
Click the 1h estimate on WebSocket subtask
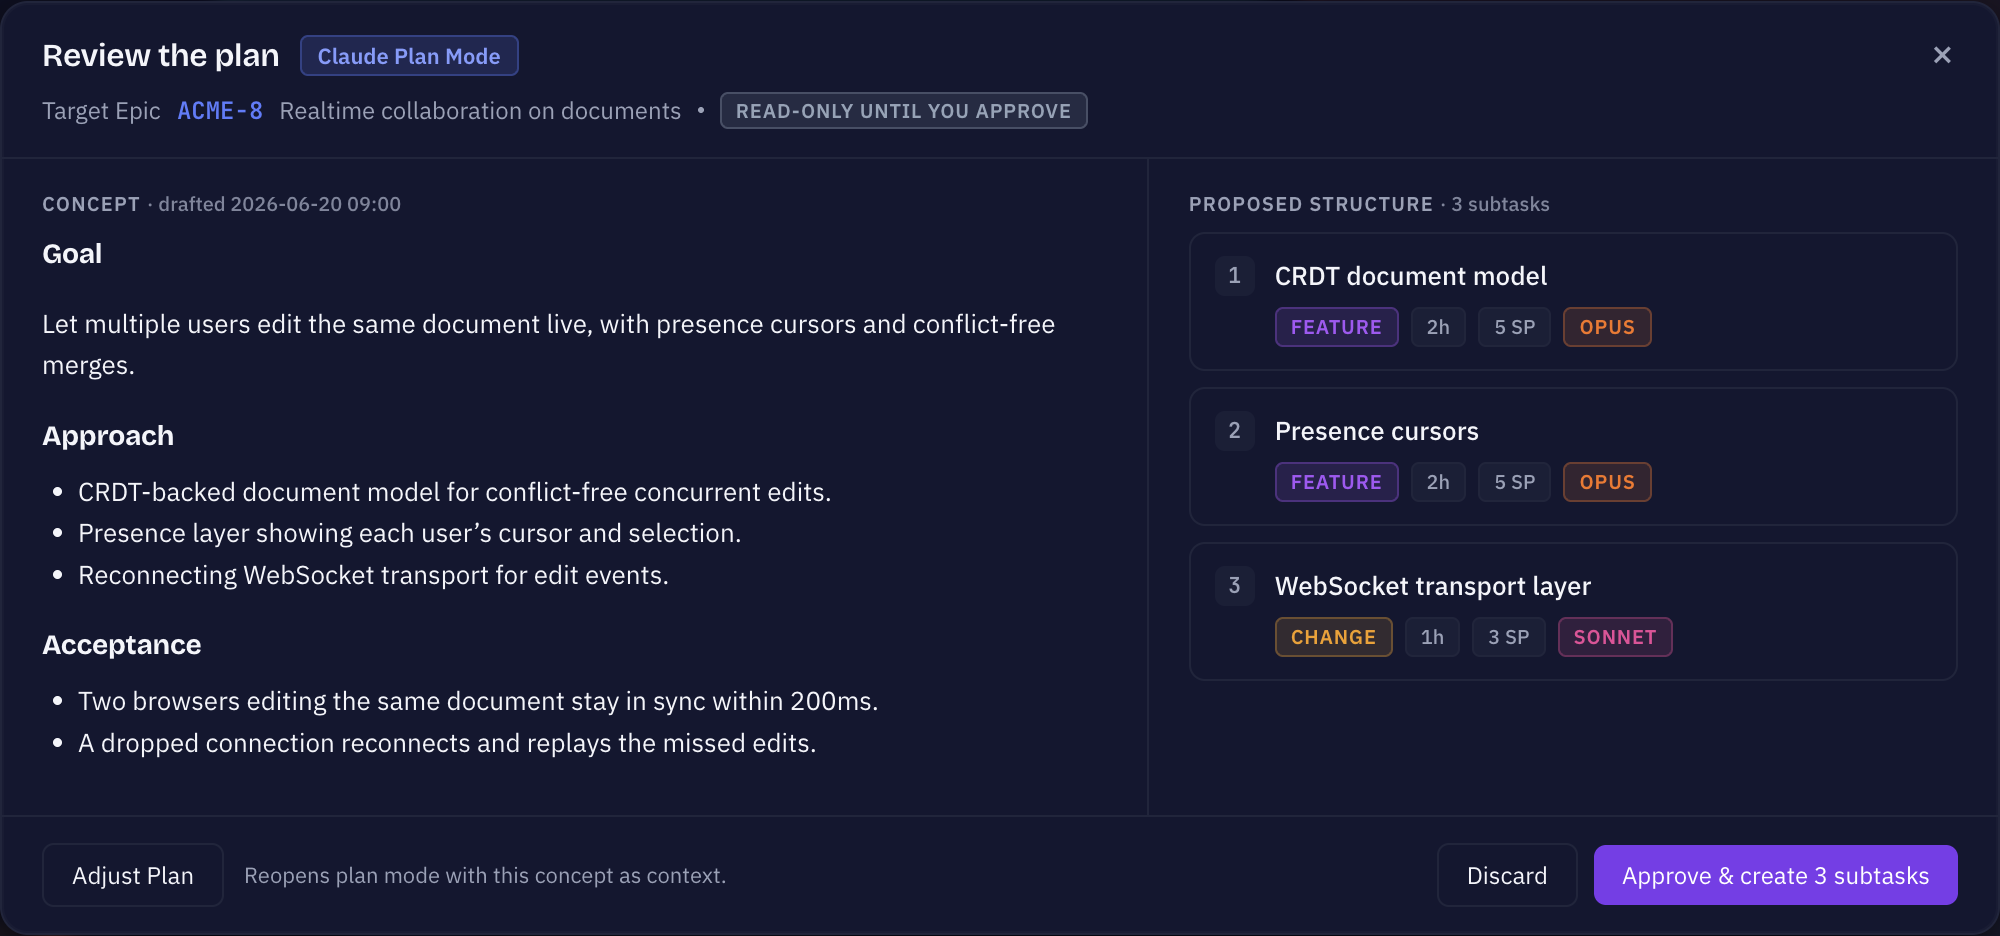pos(1432,637)
